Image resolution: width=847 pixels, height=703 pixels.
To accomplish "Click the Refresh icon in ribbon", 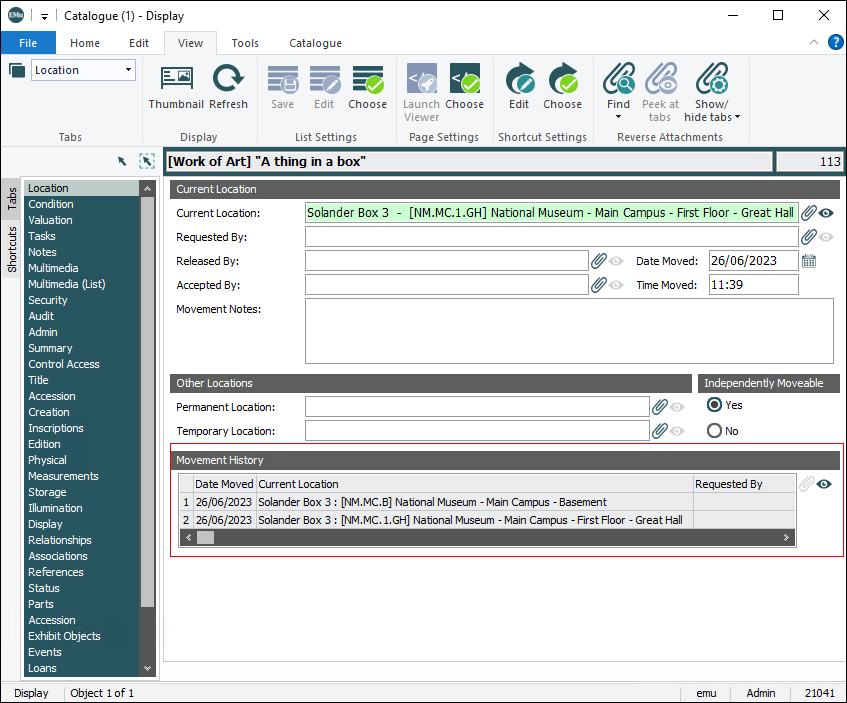I will [x=228, y=80].
